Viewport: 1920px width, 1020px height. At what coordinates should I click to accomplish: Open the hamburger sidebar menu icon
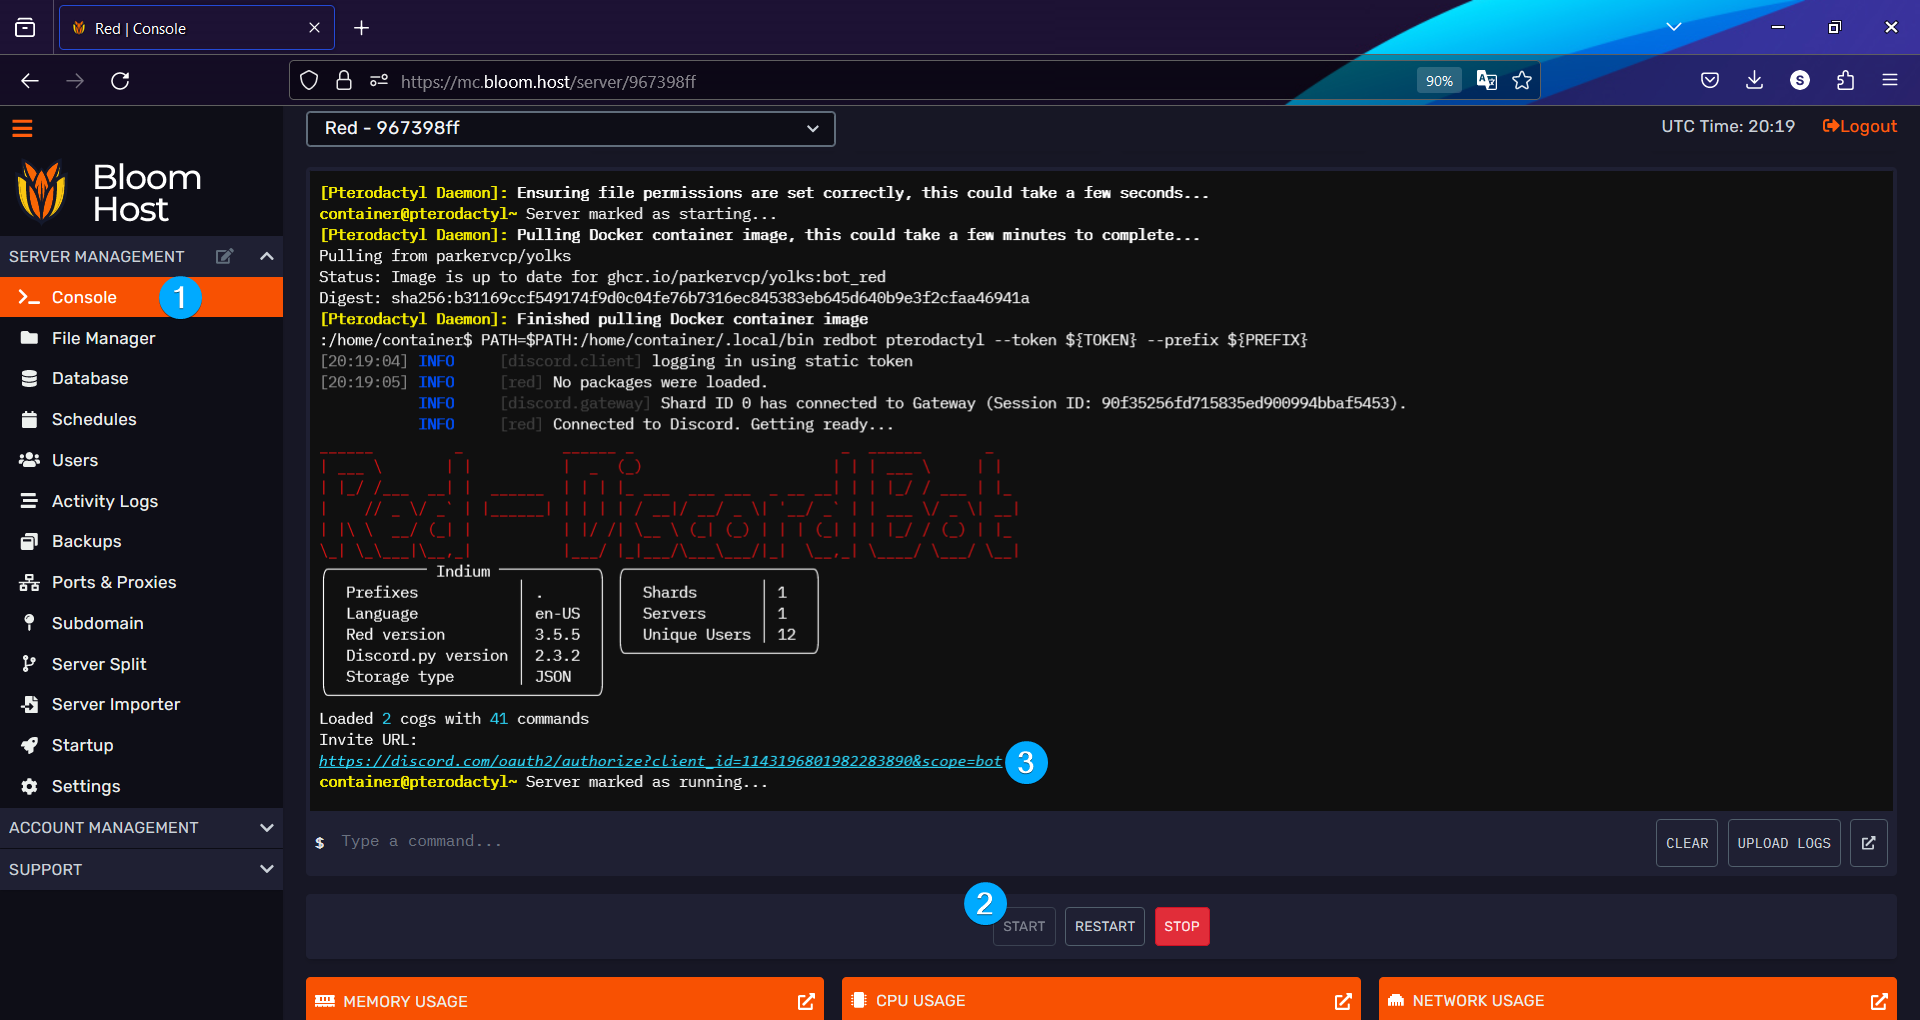(22, 128)
